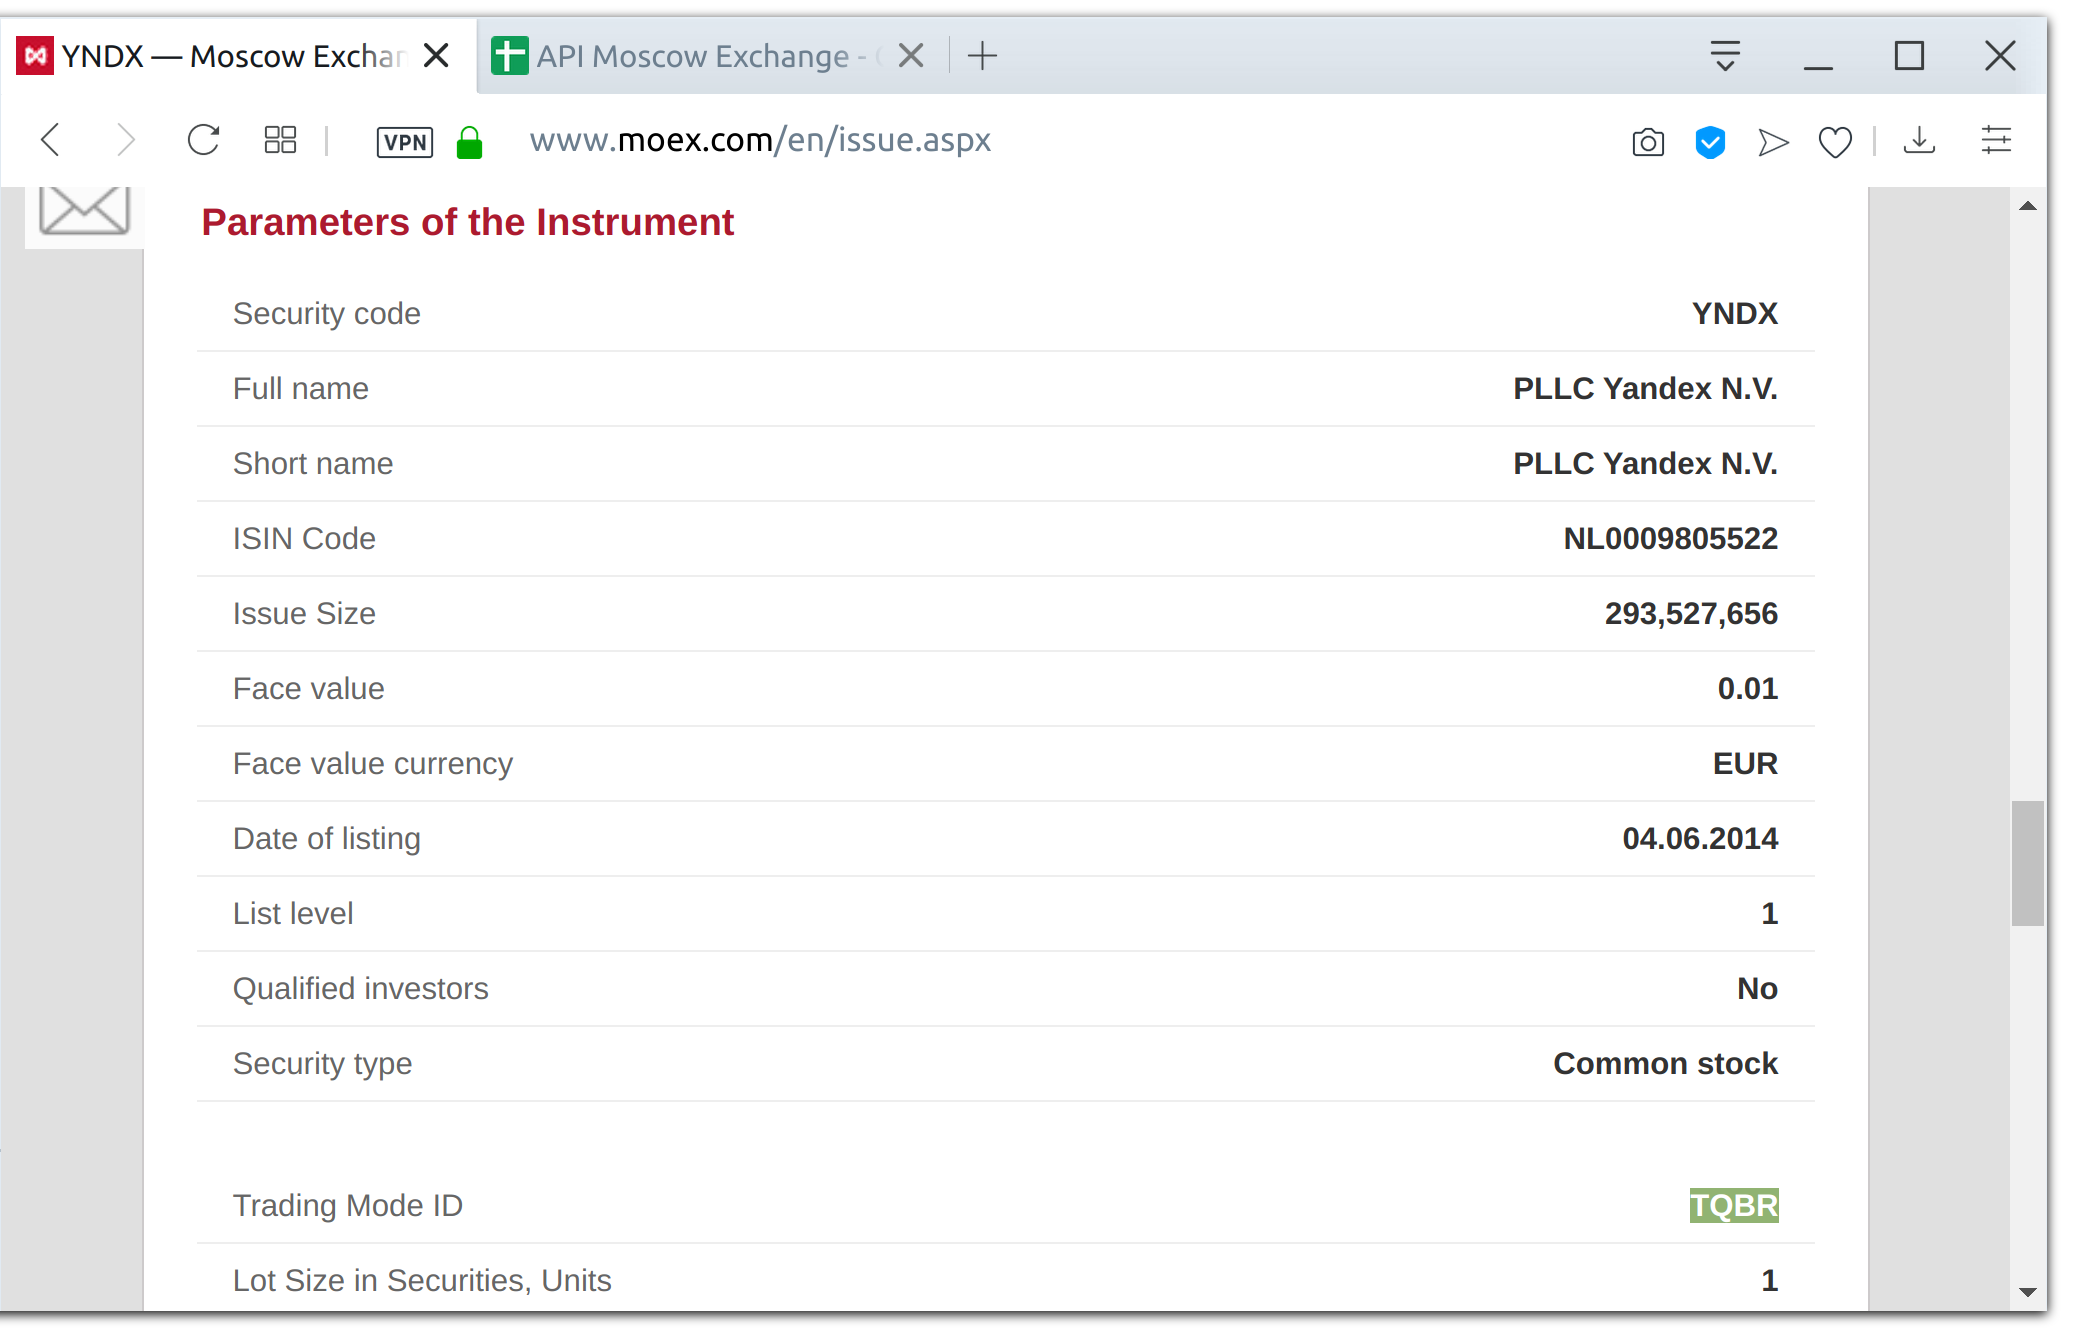The height and width of the screenshot is (1343, 2081).
Task: Click the highlighted TQBR trading mode
Action: [x=1733, y=1205]
